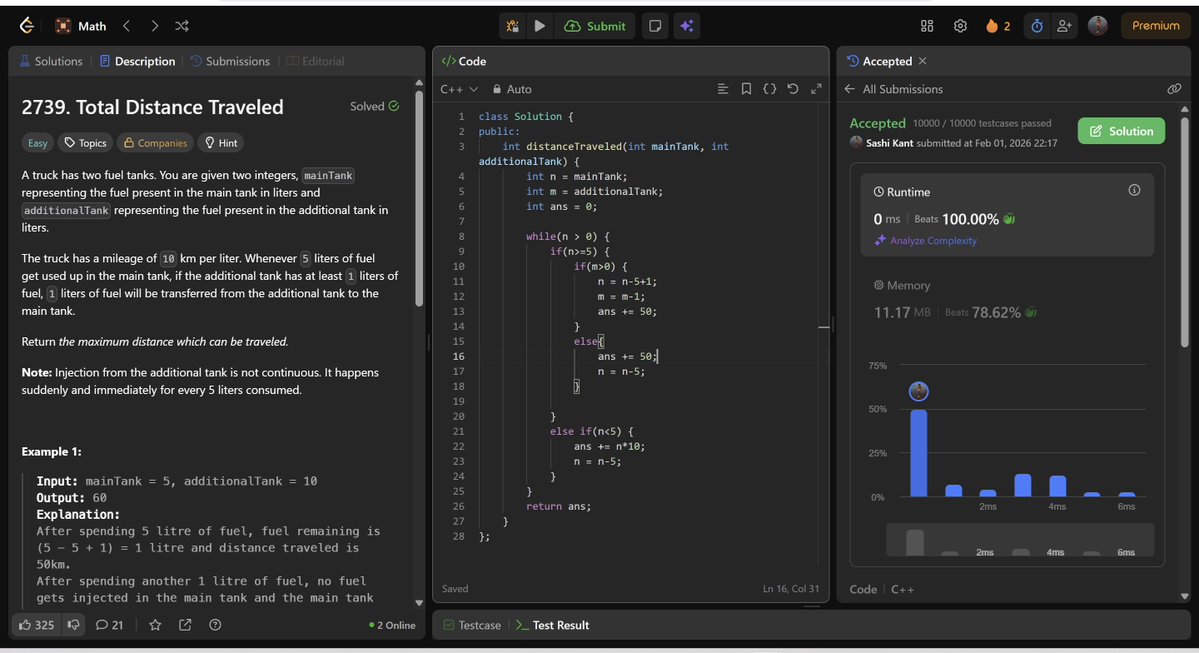The width and height of the screenshot is (1199, 653).
Task: Copy submission link icon
Action: [1175, 89]
